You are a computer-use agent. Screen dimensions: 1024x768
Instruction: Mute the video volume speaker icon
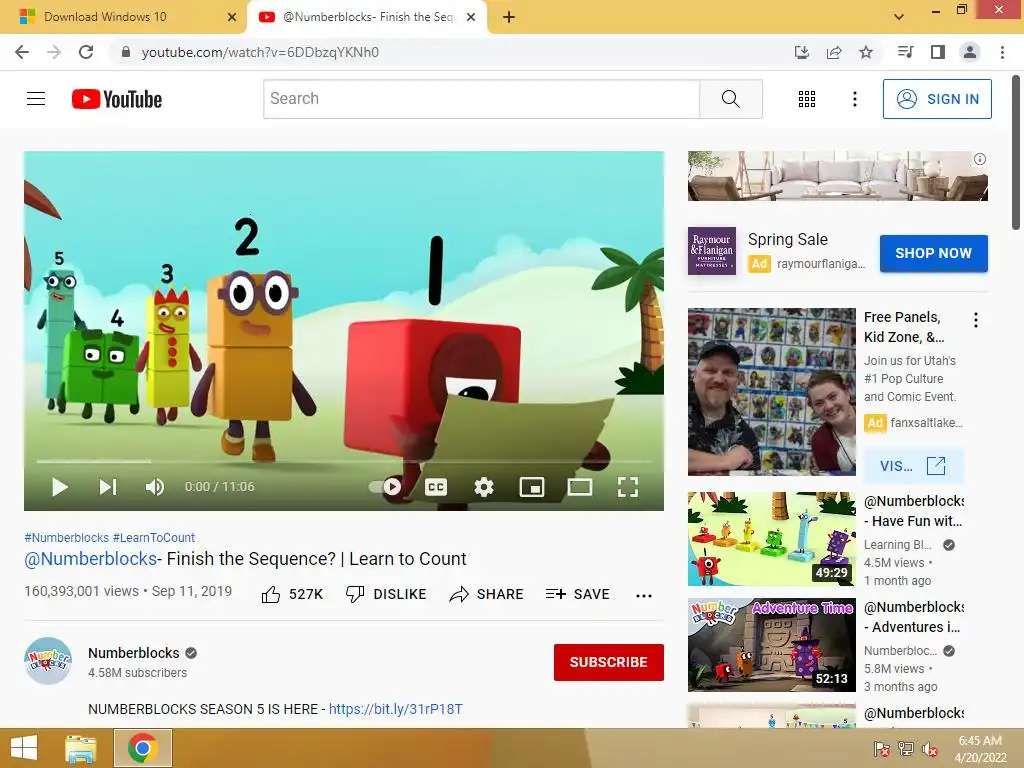point(155,487)
